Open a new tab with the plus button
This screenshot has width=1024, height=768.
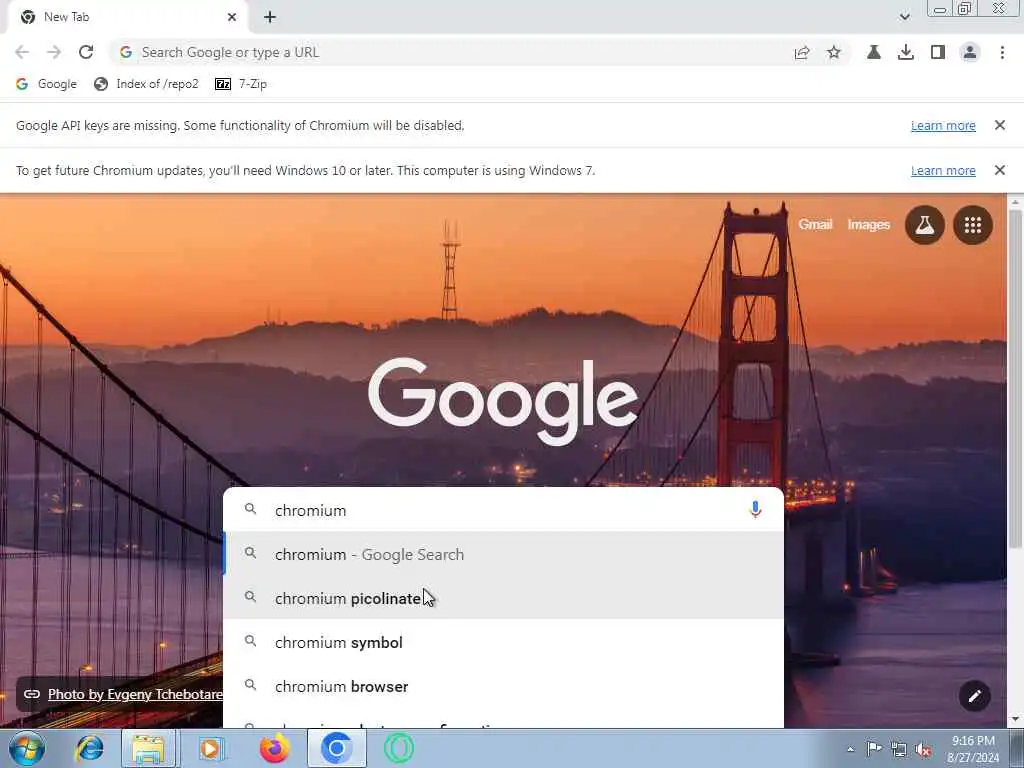pos(270,17)
